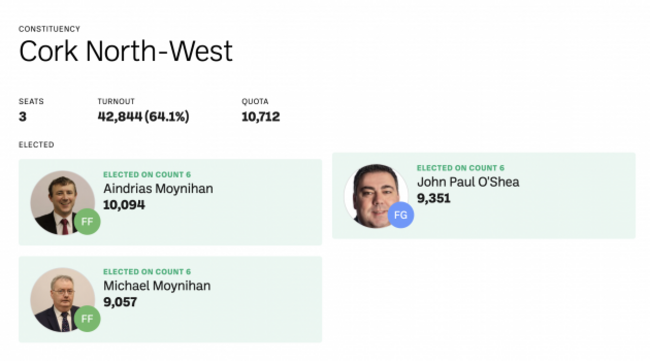650x361 pixels.
Task: Click Elected on Count 6 above John Paul O'Shea
Action: [461, 168]
